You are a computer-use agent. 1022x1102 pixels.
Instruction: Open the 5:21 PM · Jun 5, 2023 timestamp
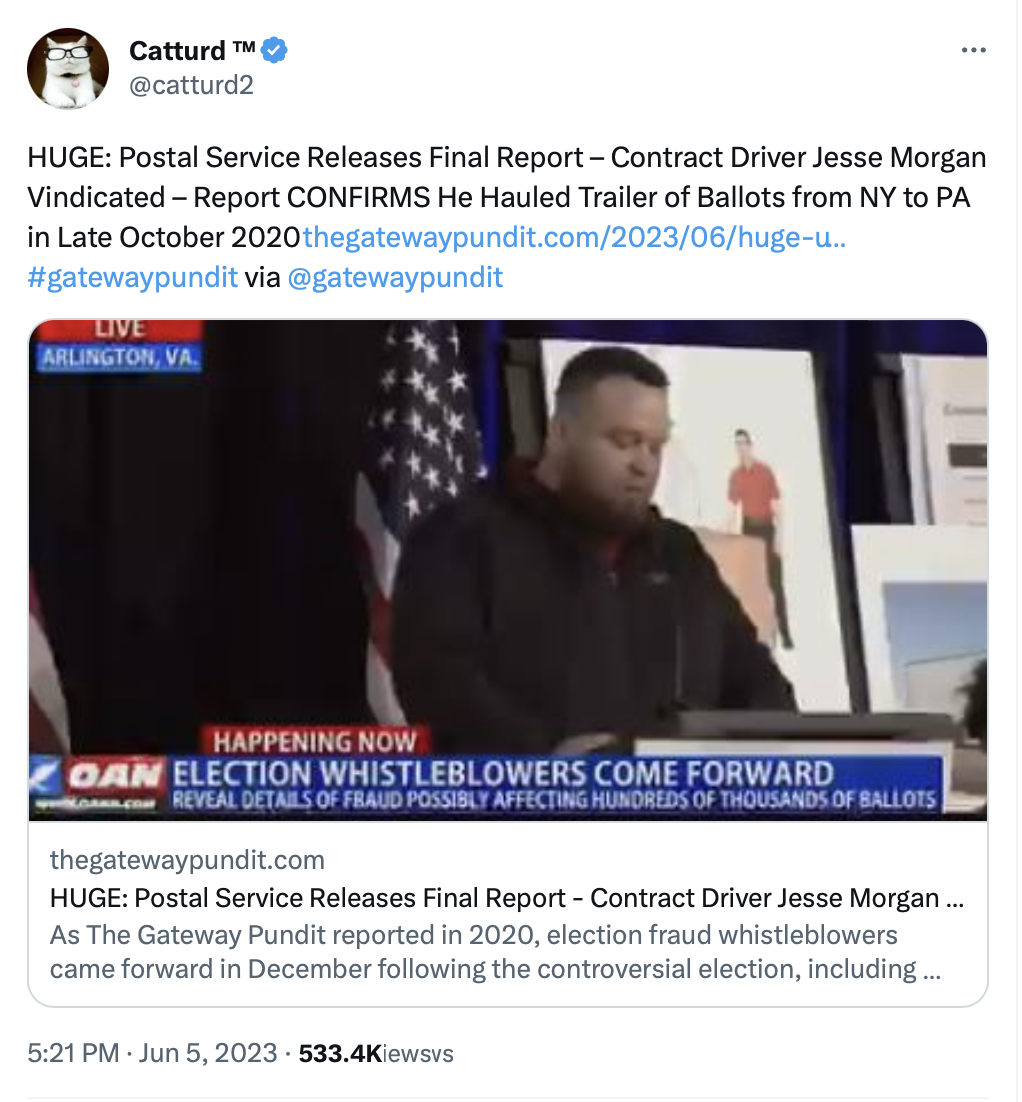(x=153, y=1053)
